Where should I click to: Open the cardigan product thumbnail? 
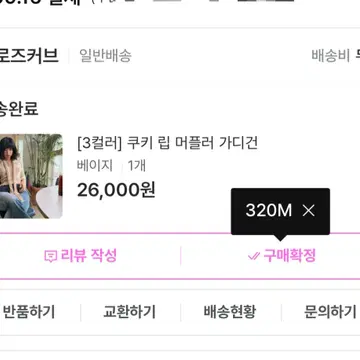31,176
